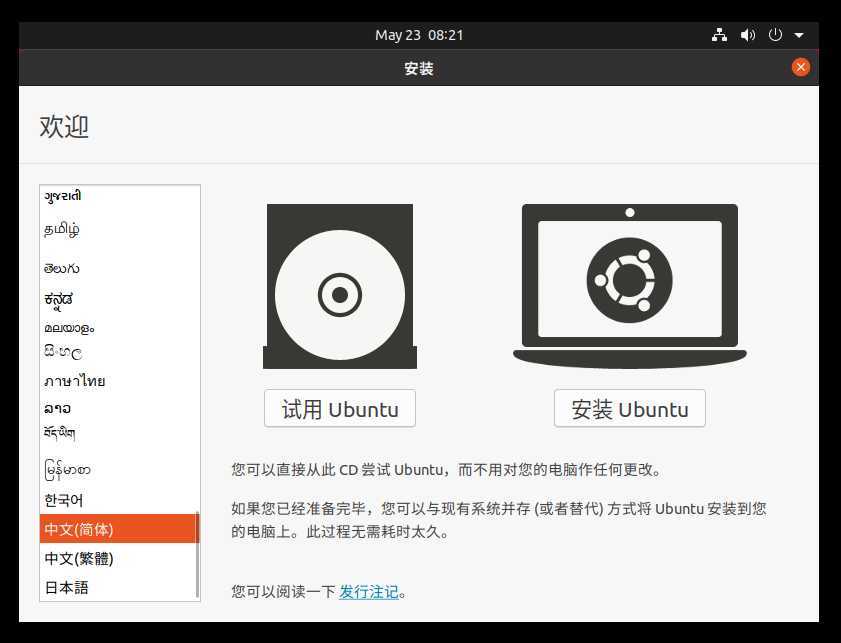This screenshot has height=643, width=841.
Task: Select తెలుగు in the language list
Action: click(x=119, y=268)
